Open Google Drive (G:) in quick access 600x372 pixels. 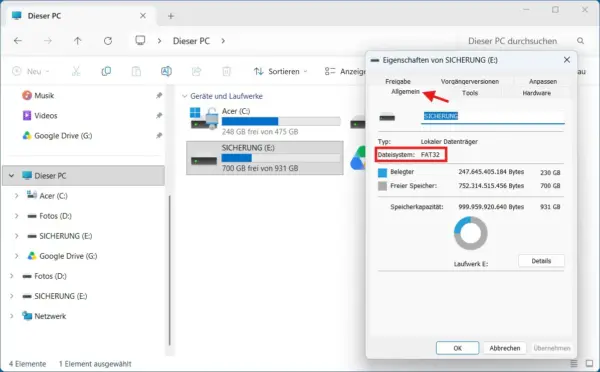63,135
